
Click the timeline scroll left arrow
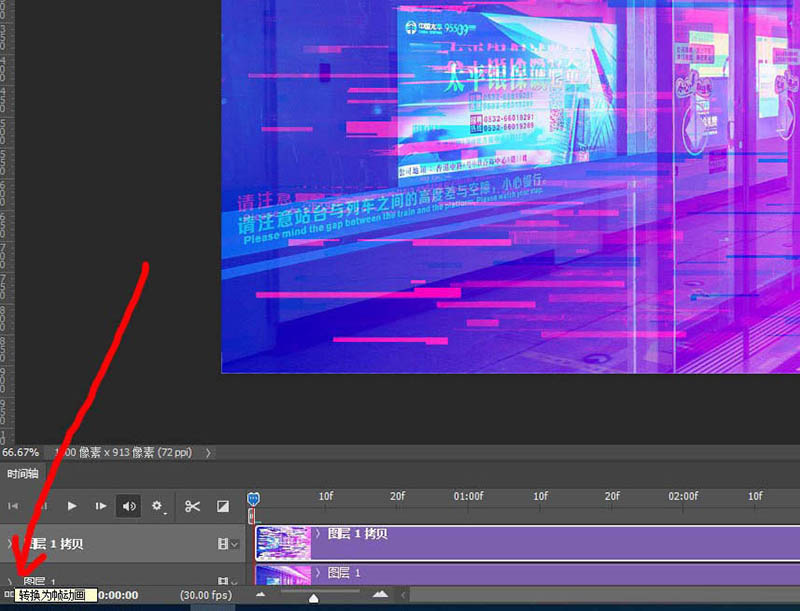tap(403, 595)
